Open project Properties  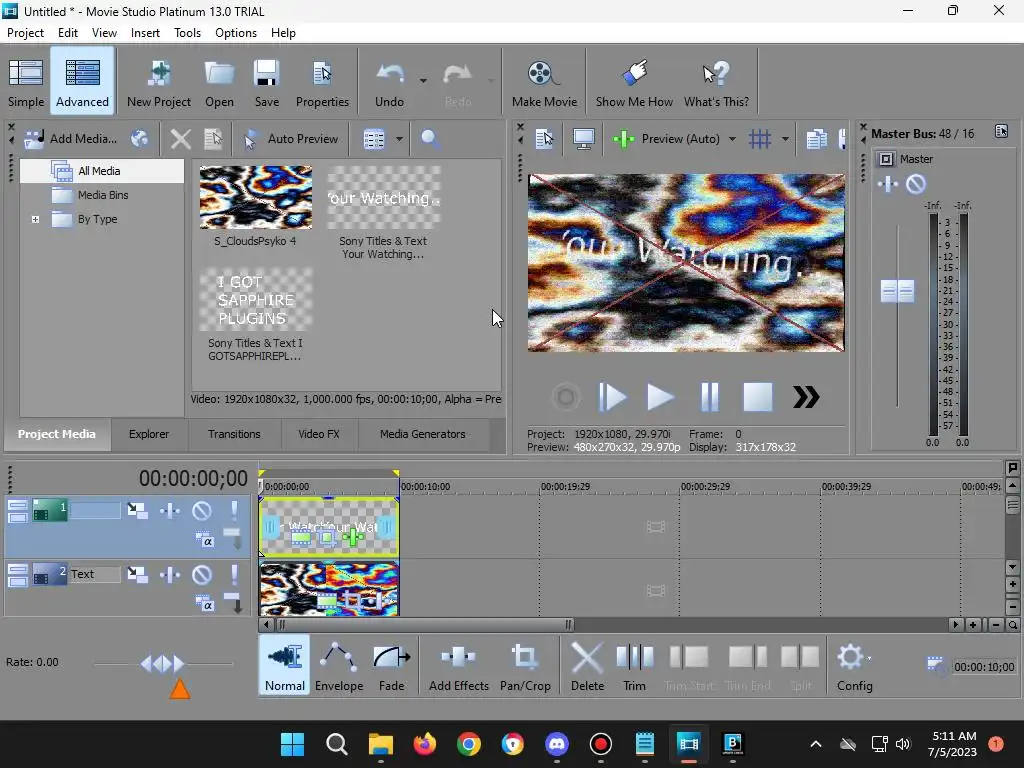(x=322, y=82)
